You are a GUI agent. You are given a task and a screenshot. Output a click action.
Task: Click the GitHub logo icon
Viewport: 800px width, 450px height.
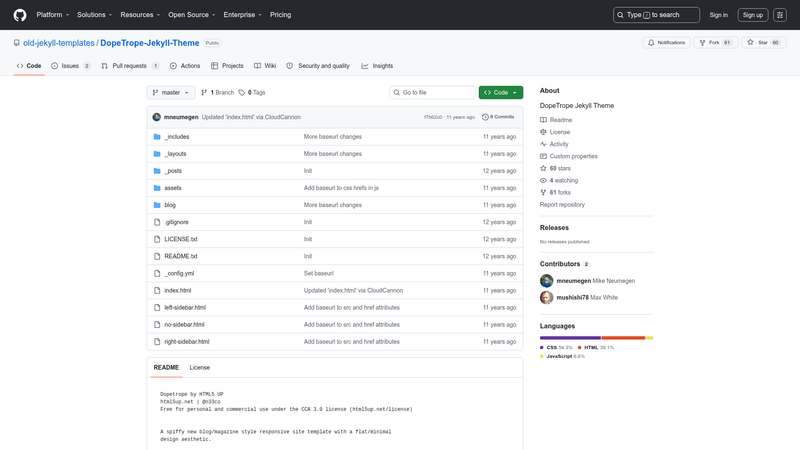(20, 15)
